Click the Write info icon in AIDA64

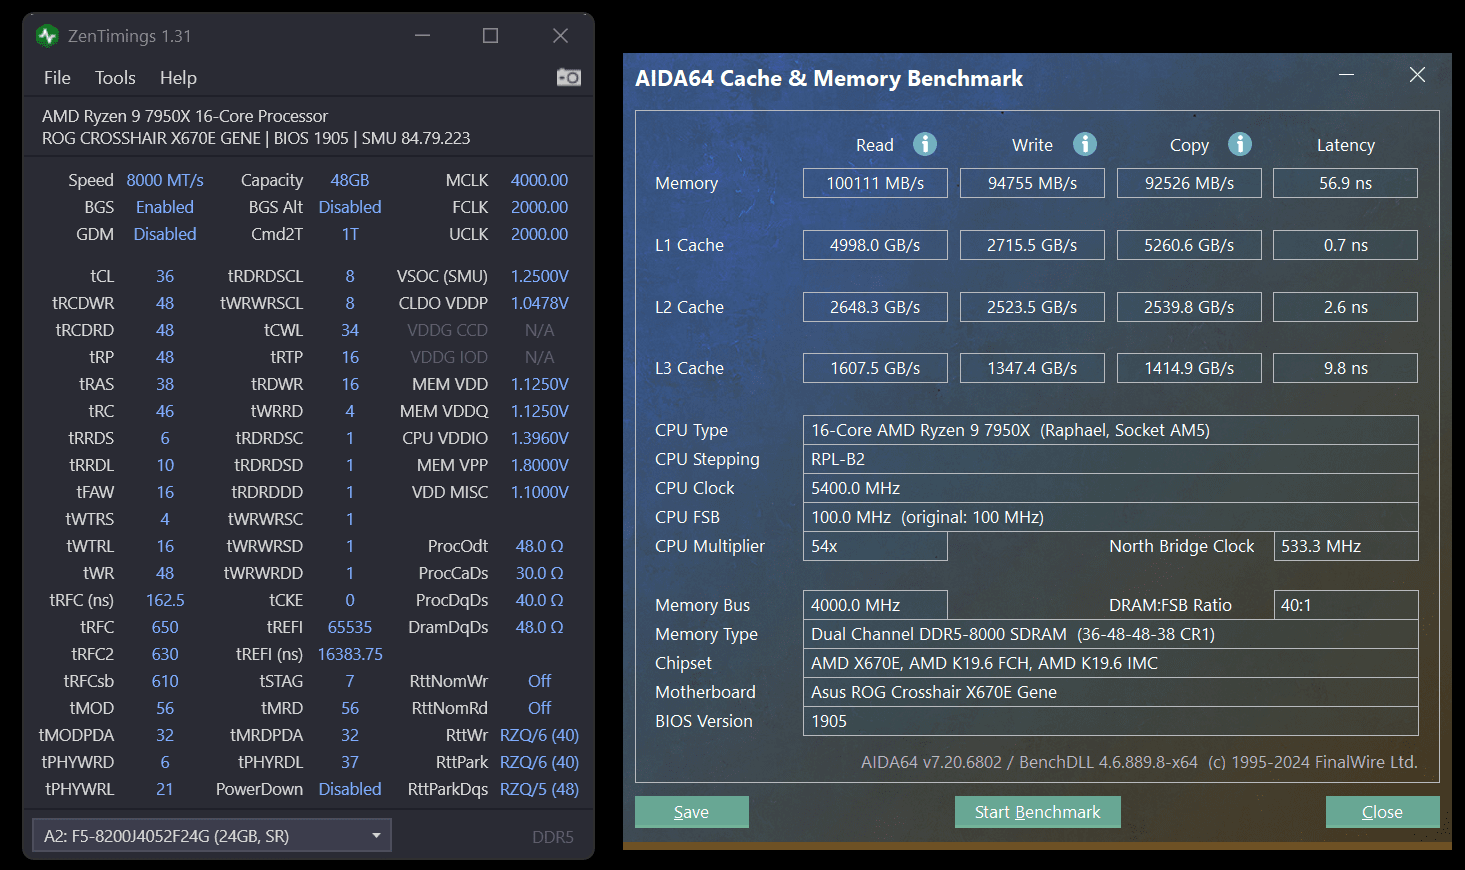coord(1085,144)
